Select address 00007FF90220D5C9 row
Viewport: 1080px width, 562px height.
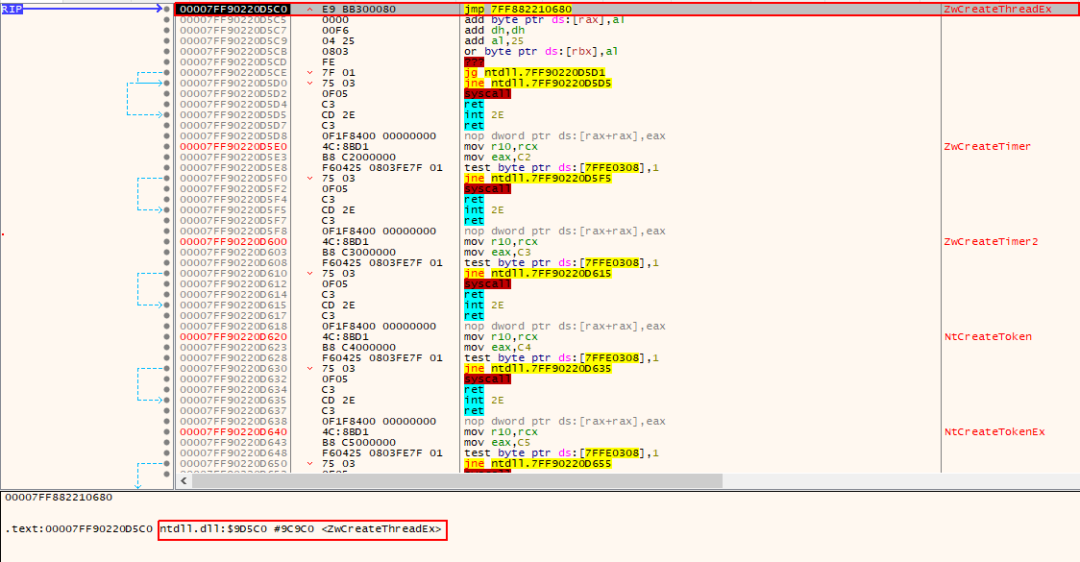pyautogui.click(x=233, y=41)
